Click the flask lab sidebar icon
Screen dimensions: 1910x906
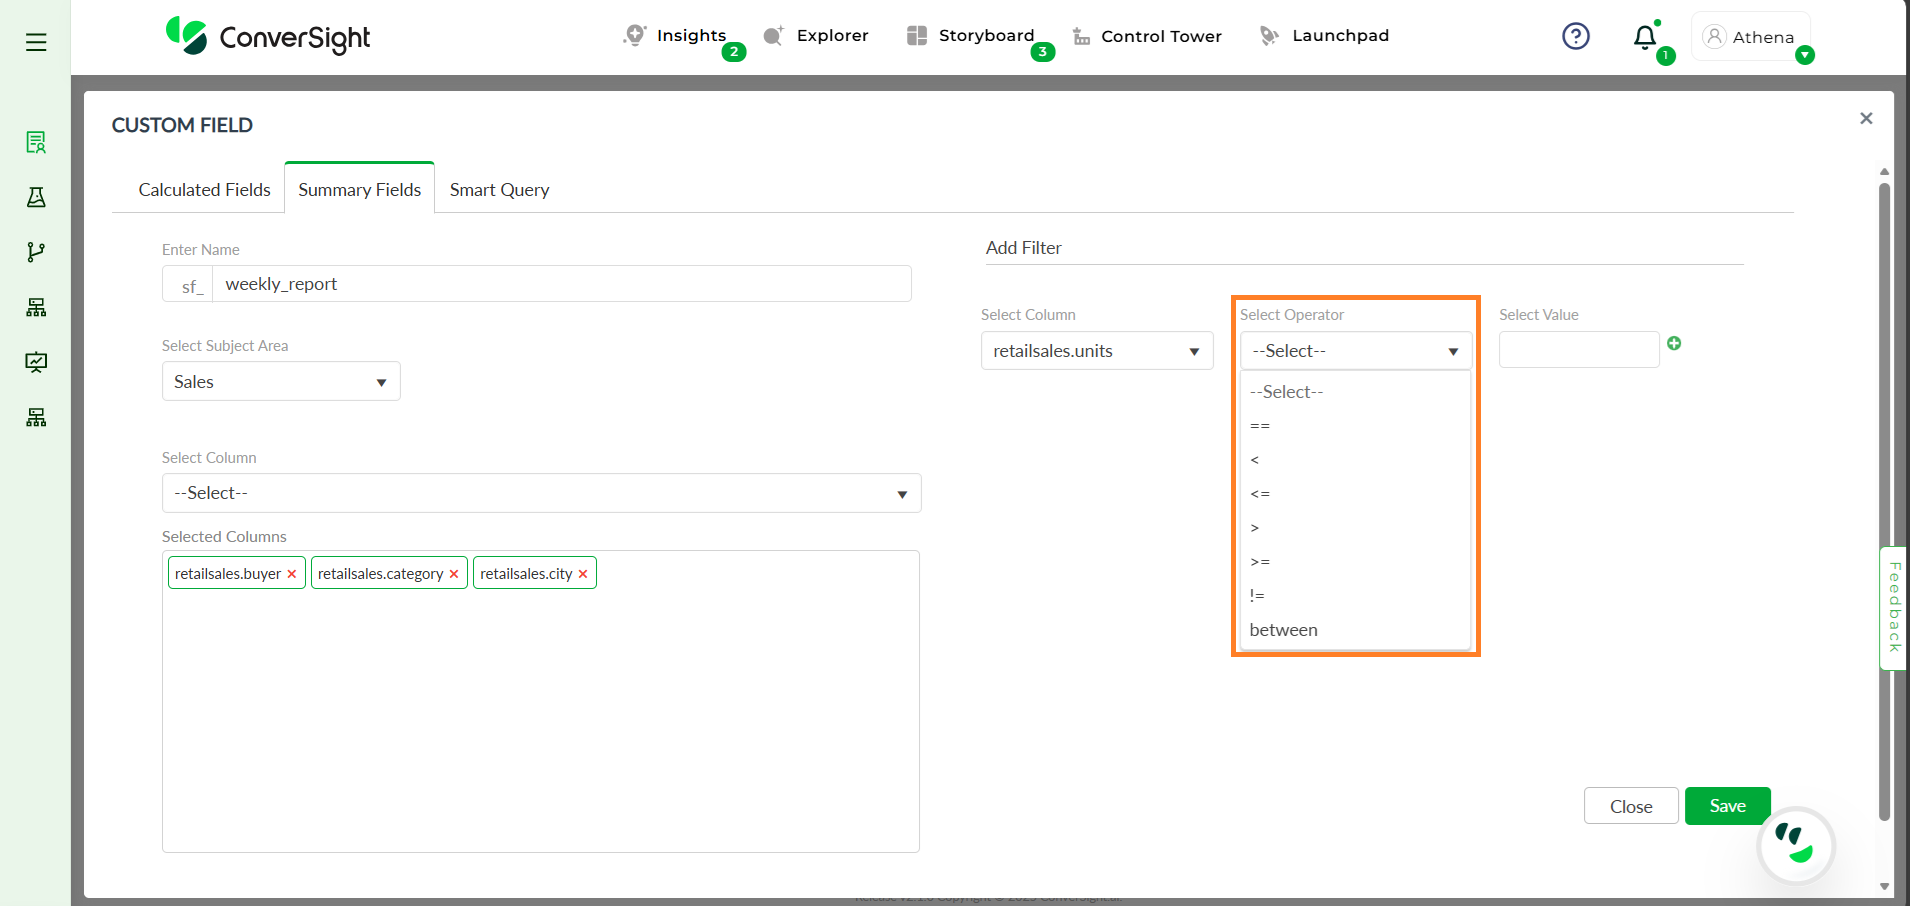36,197
